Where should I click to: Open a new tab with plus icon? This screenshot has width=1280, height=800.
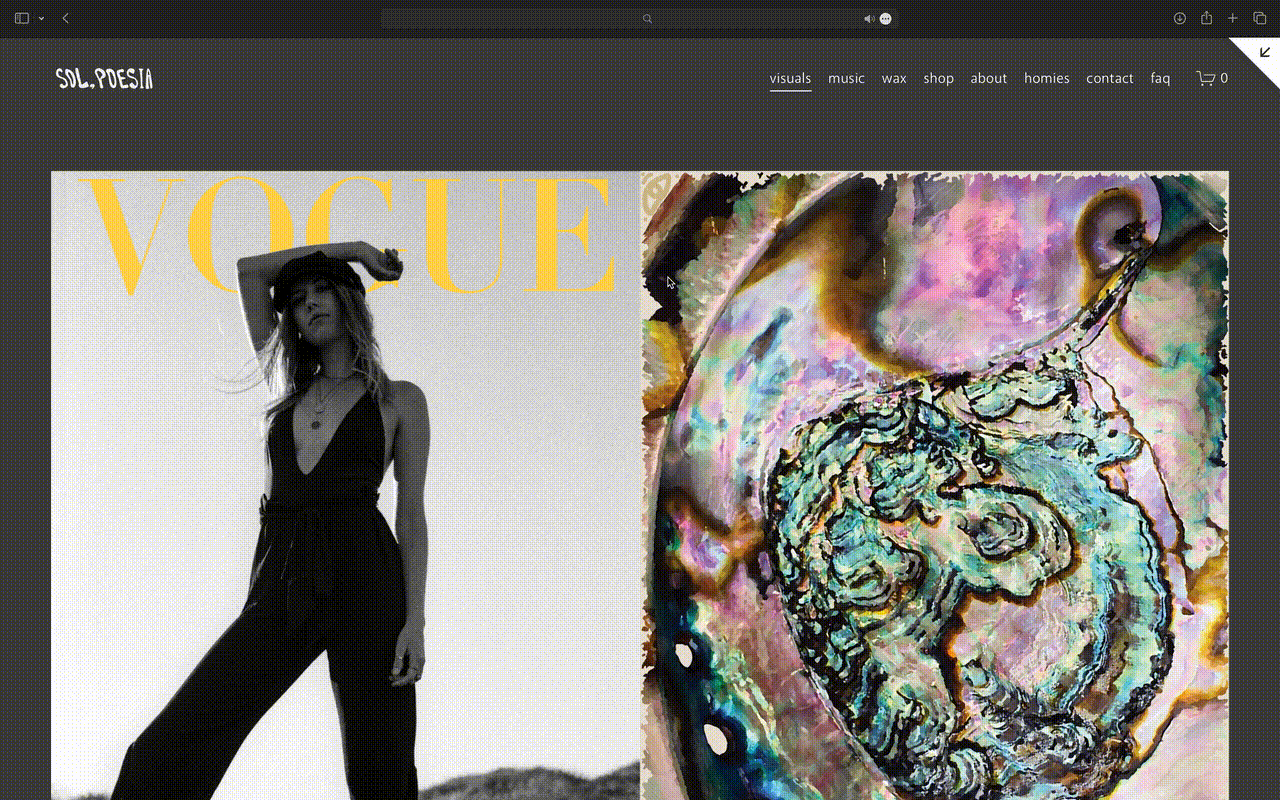point(1233,18)
